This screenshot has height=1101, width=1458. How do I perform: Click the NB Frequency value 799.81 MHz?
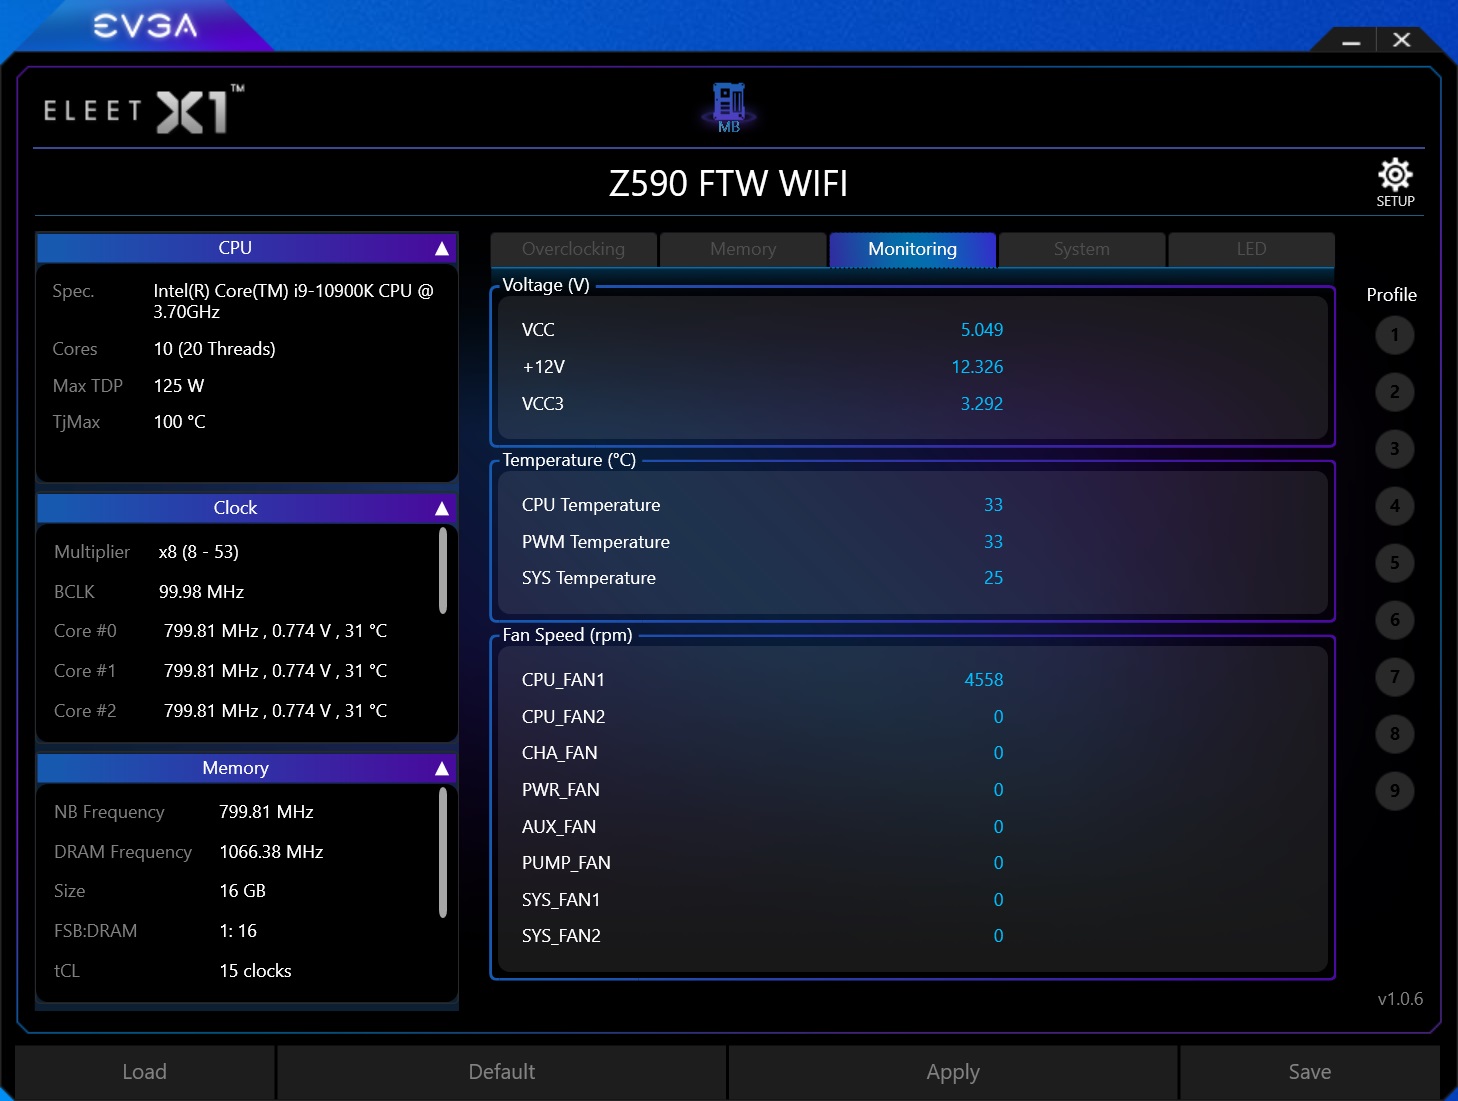[266, 812]
